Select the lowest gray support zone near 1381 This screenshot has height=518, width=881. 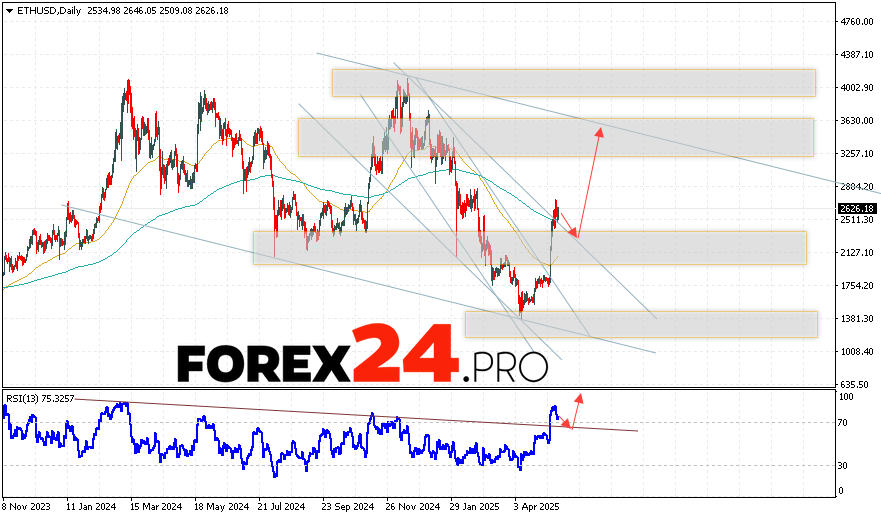[x=640, y=324]
